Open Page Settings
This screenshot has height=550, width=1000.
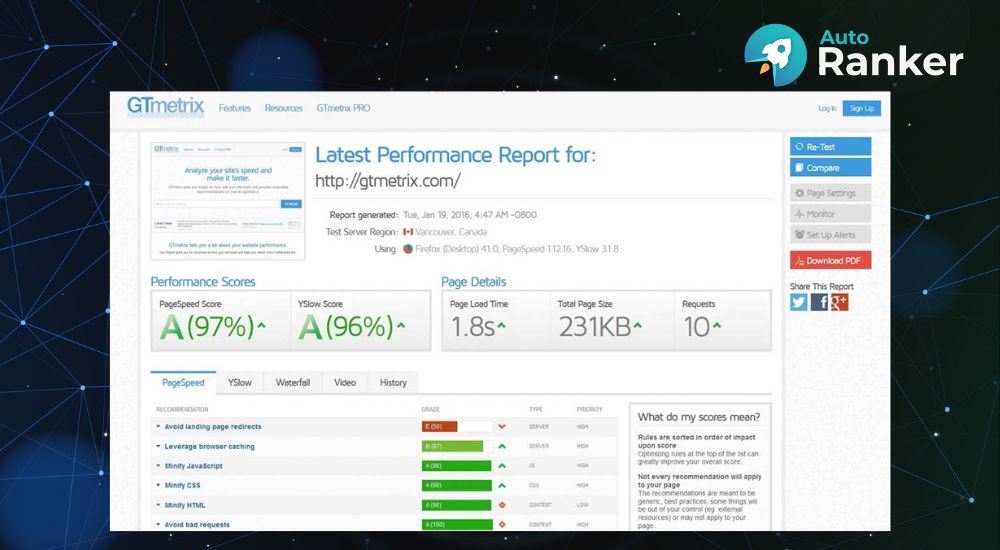[830, 193]
